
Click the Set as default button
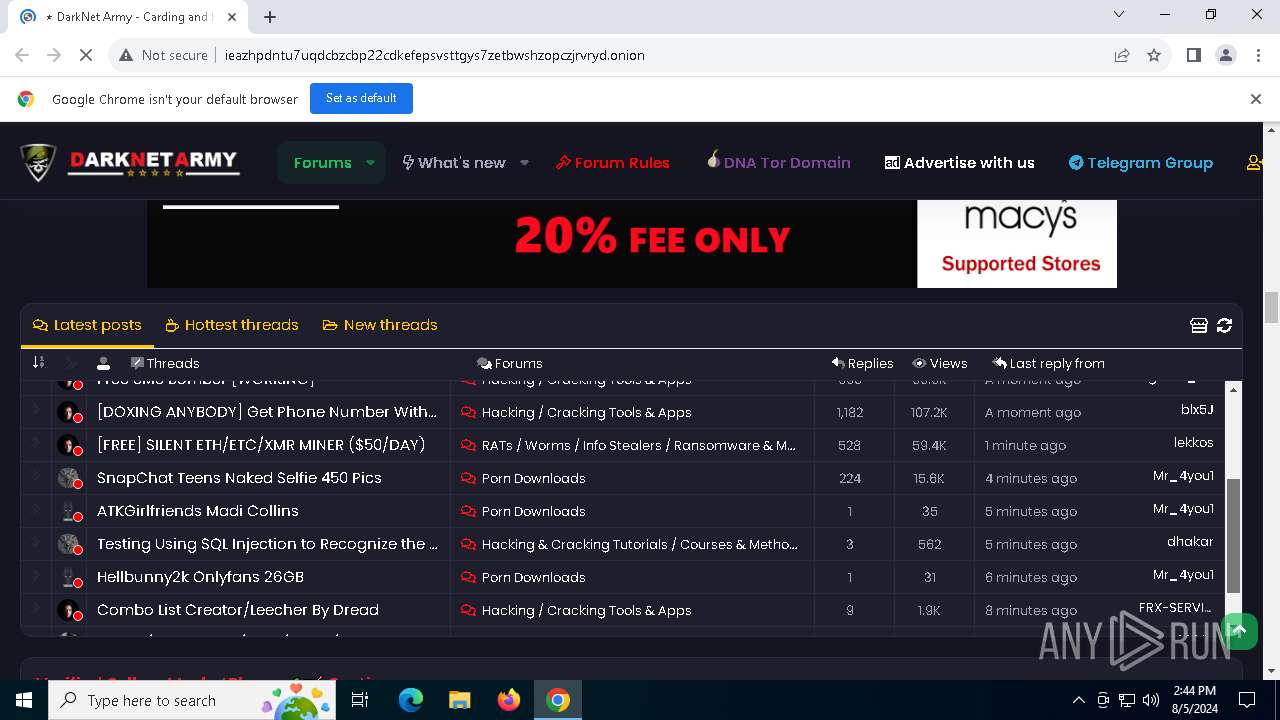[x=361, y=98]
